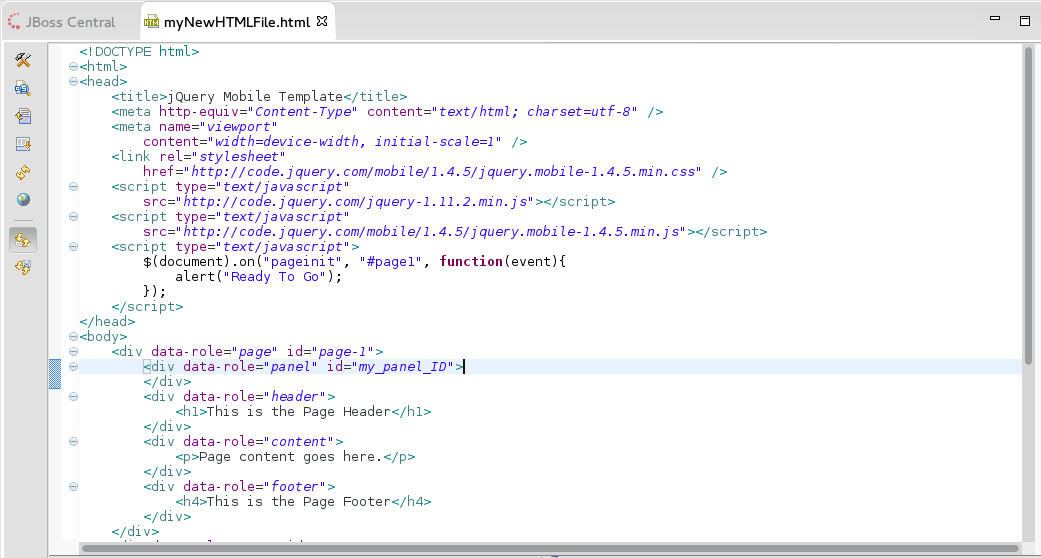Screen dimensions: 1041x558
Task: Click the "Ready To Go" alert string
Action: (275, 276)
